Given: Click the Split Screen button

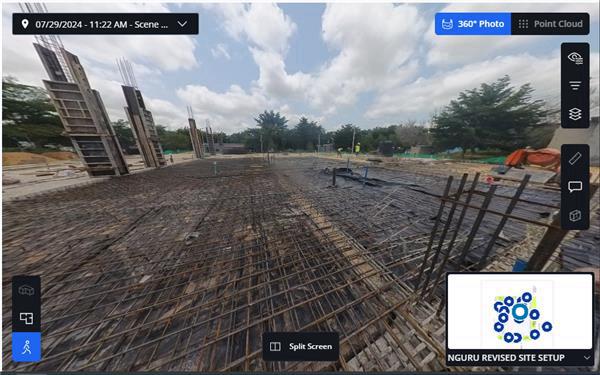Looking at the screenshot, I should point(301,346).
